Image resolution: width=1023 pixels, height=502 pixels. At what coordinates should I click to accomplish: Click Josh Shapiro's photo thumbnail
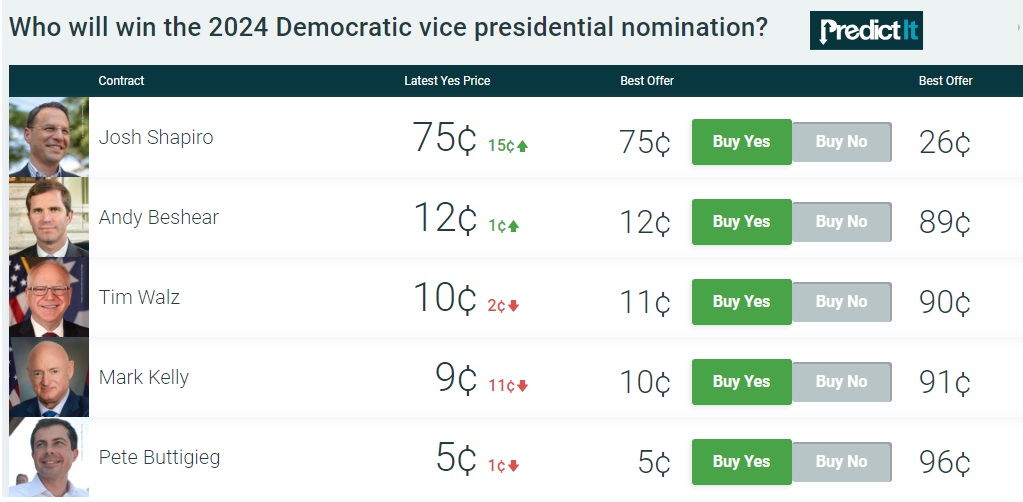pos(48,137)
